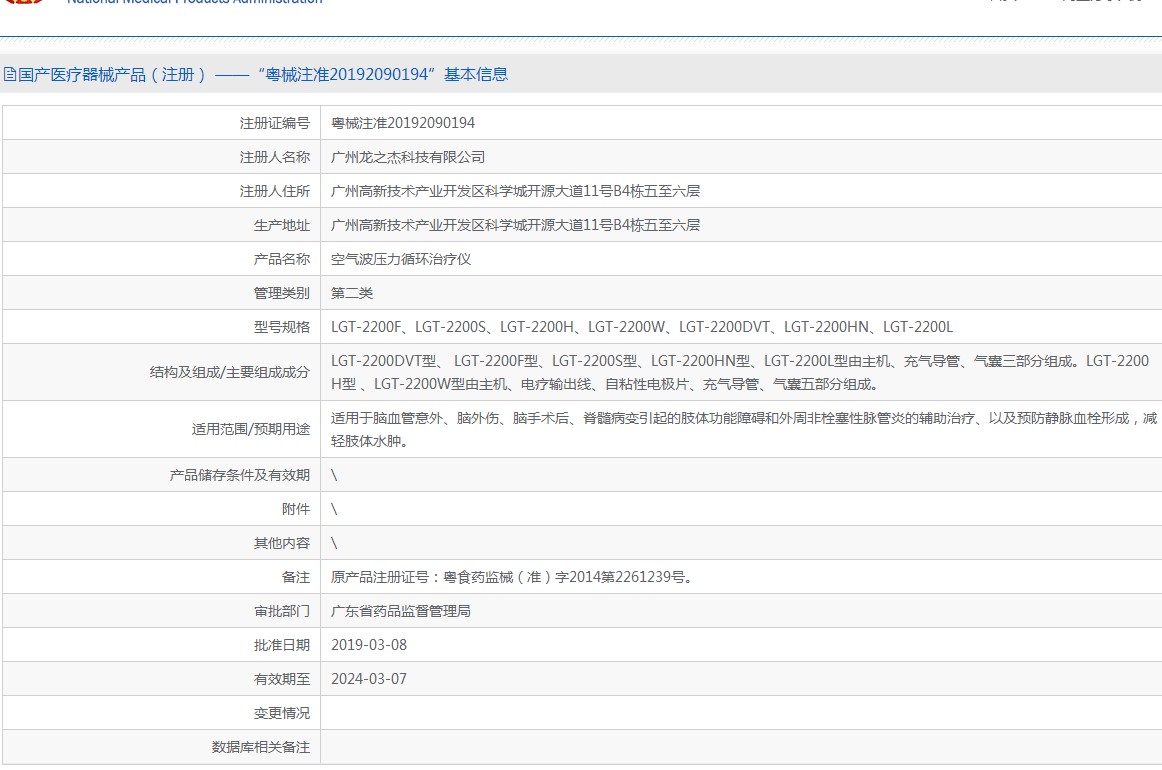The height and width of the screenshot is (770, 1162).
Task: Select the expiry date 2024-03-07
Action: tap(369, 679)
